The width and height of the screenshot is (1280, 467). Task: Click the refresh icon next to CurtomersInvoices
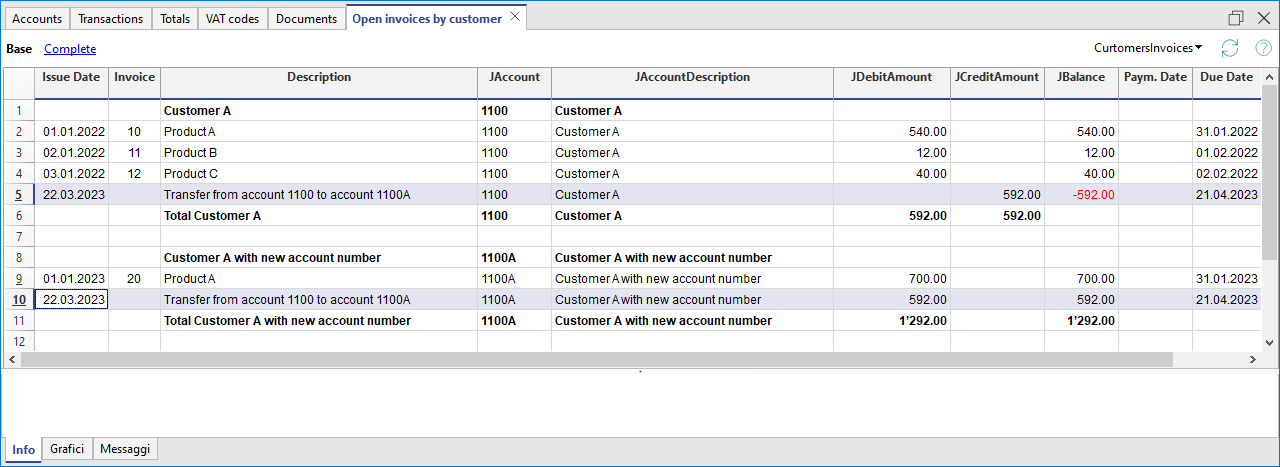pos(1230,48)
